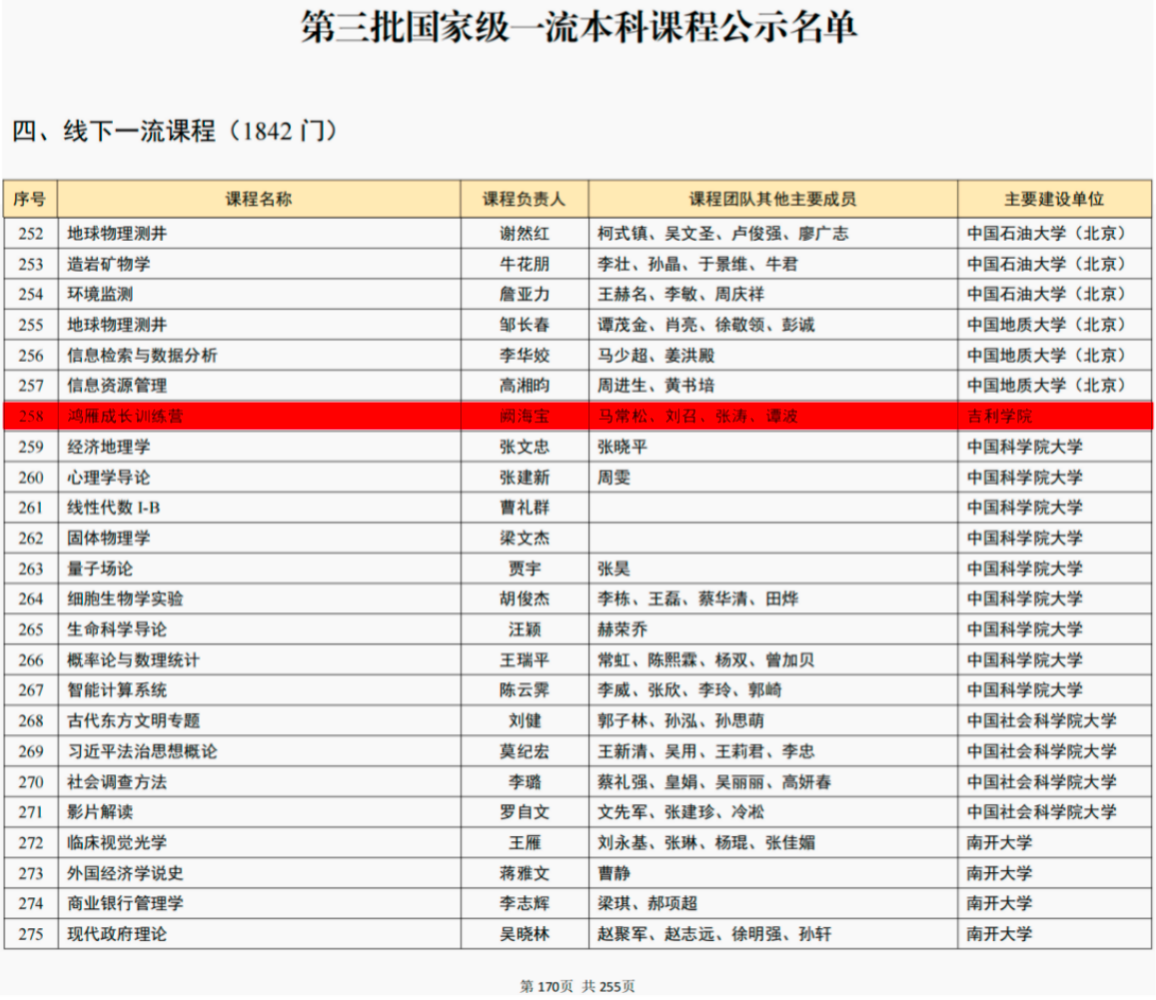Viewport: 1156px width, 1000px height.
Task: Click course leader 张文忠
Action: pyautogui.click(x=524, y=447)
